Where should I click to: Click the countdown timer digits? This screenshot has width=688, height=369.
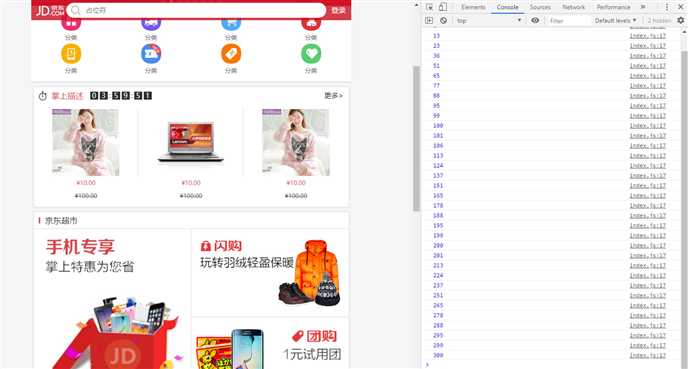point(121,96)
